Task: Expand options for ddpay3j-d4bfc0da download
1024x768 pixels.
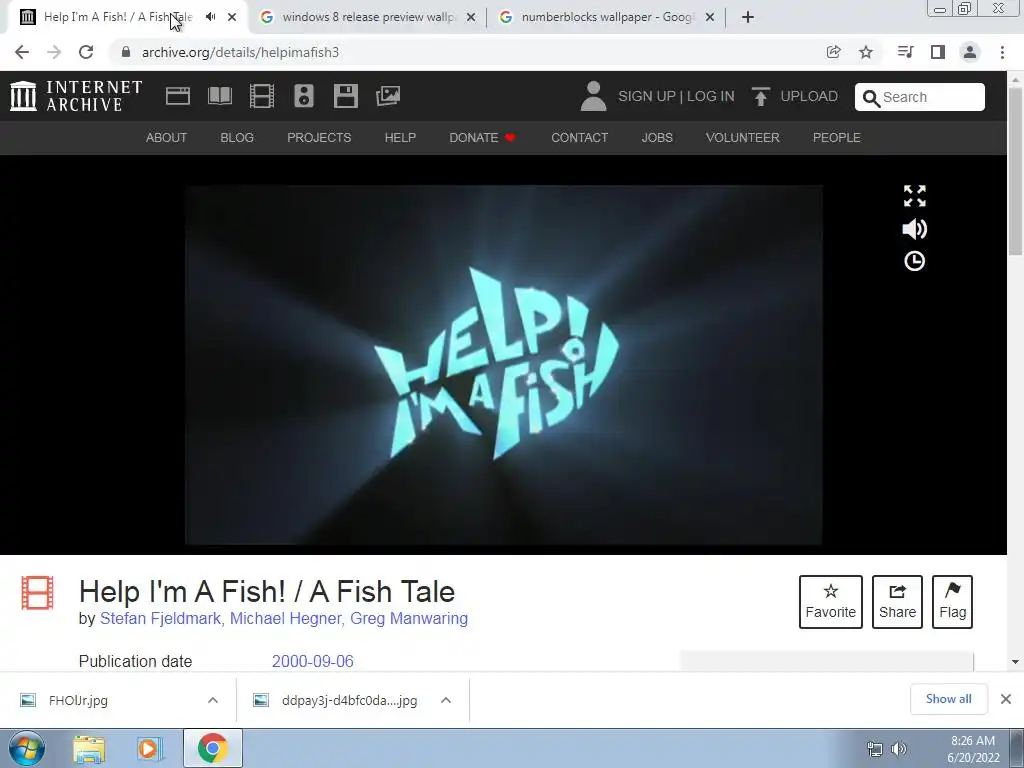Action: pos(446,700)
